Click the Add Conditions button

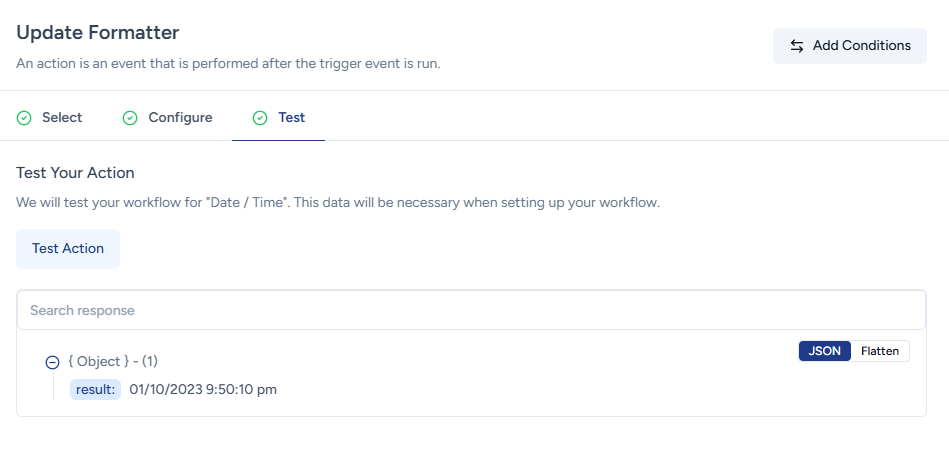(849, 46)
